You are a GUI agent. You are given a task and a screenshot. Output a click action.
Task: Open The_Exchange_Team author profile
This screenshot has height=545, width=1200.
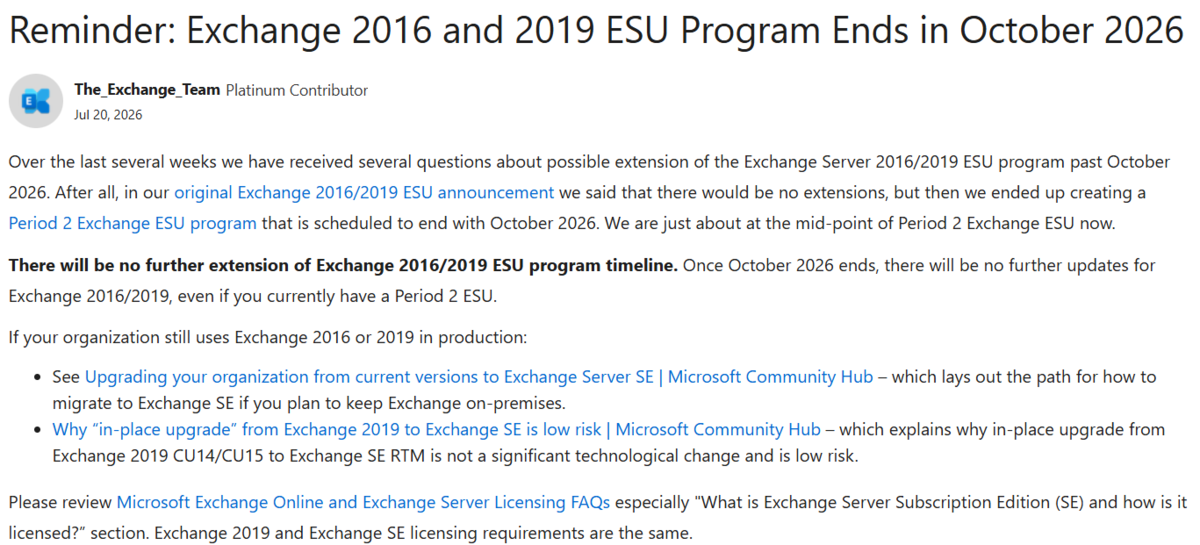click(x=147, y=90)
